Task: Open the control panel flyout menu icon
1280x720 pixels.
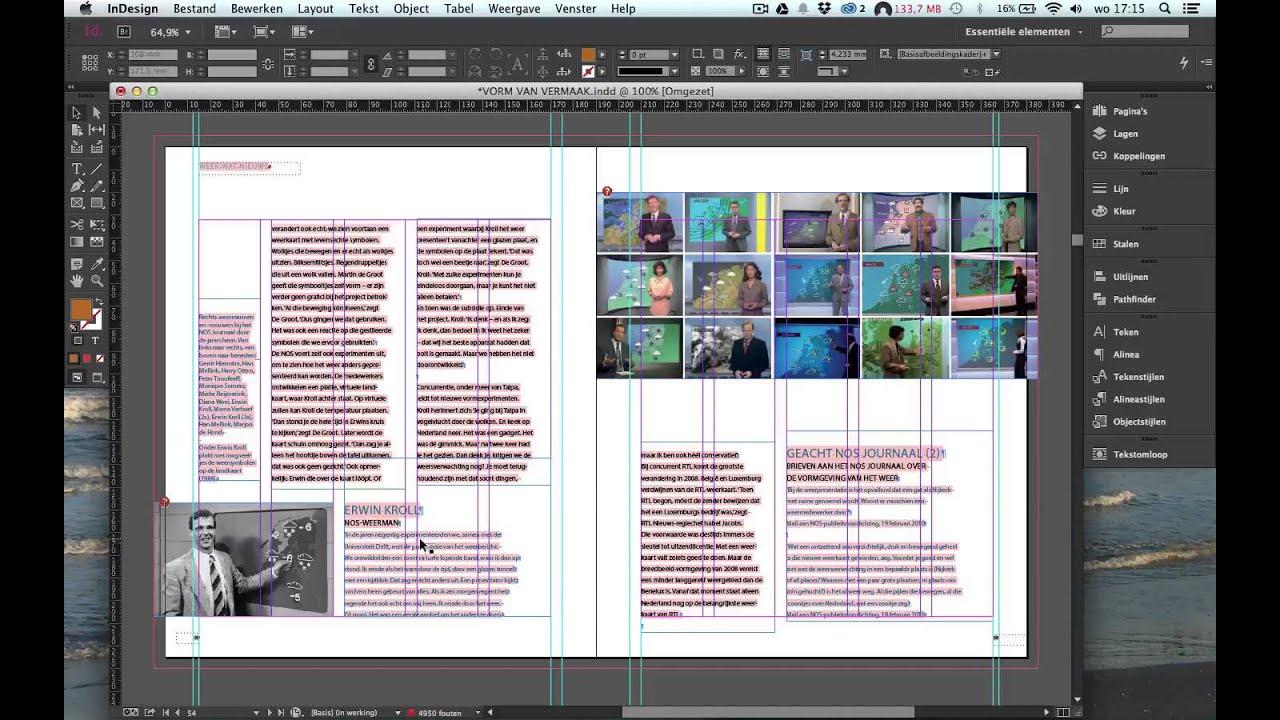Action: 1208,62
